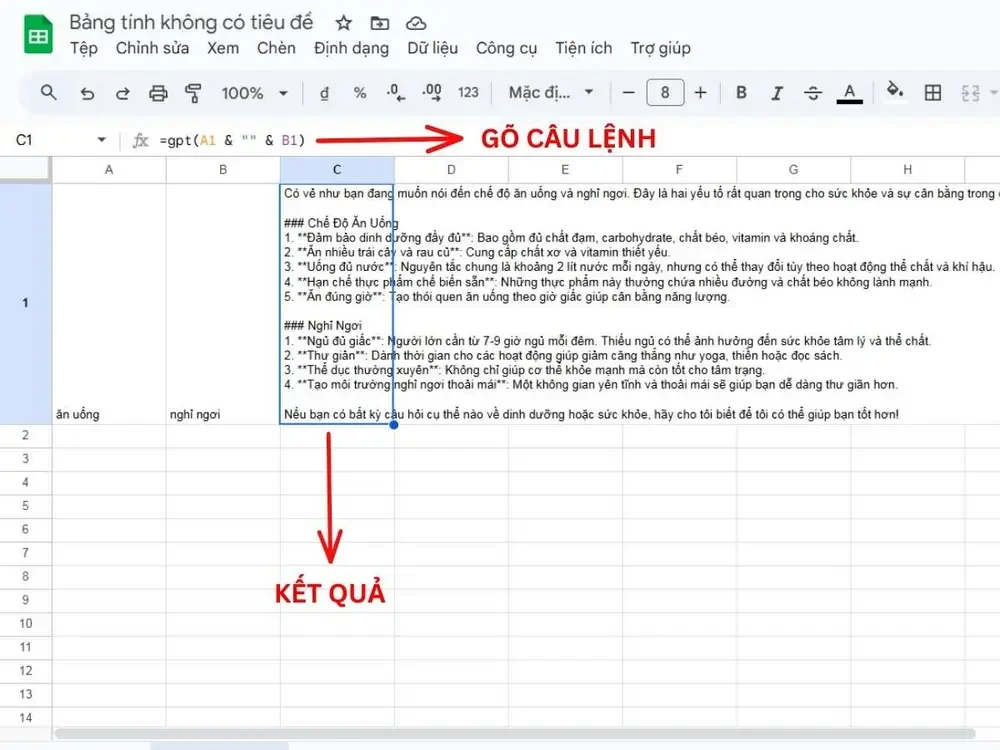Viewport: 1000px width, 750px height.
Task: Click the fill handle of cell C1
Action: tap(394, 425)
